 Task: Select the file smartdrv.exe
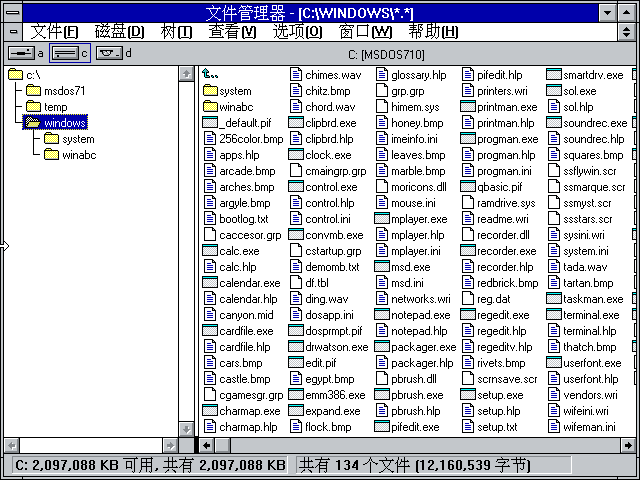point(585,75)
